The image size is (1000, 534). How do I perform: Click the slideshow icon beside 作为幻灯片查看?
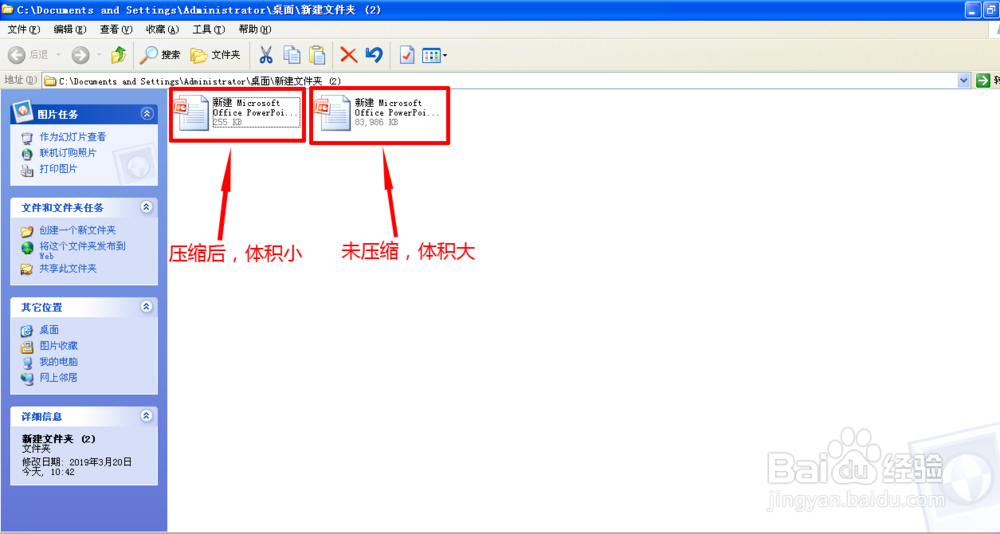(27, 138)
